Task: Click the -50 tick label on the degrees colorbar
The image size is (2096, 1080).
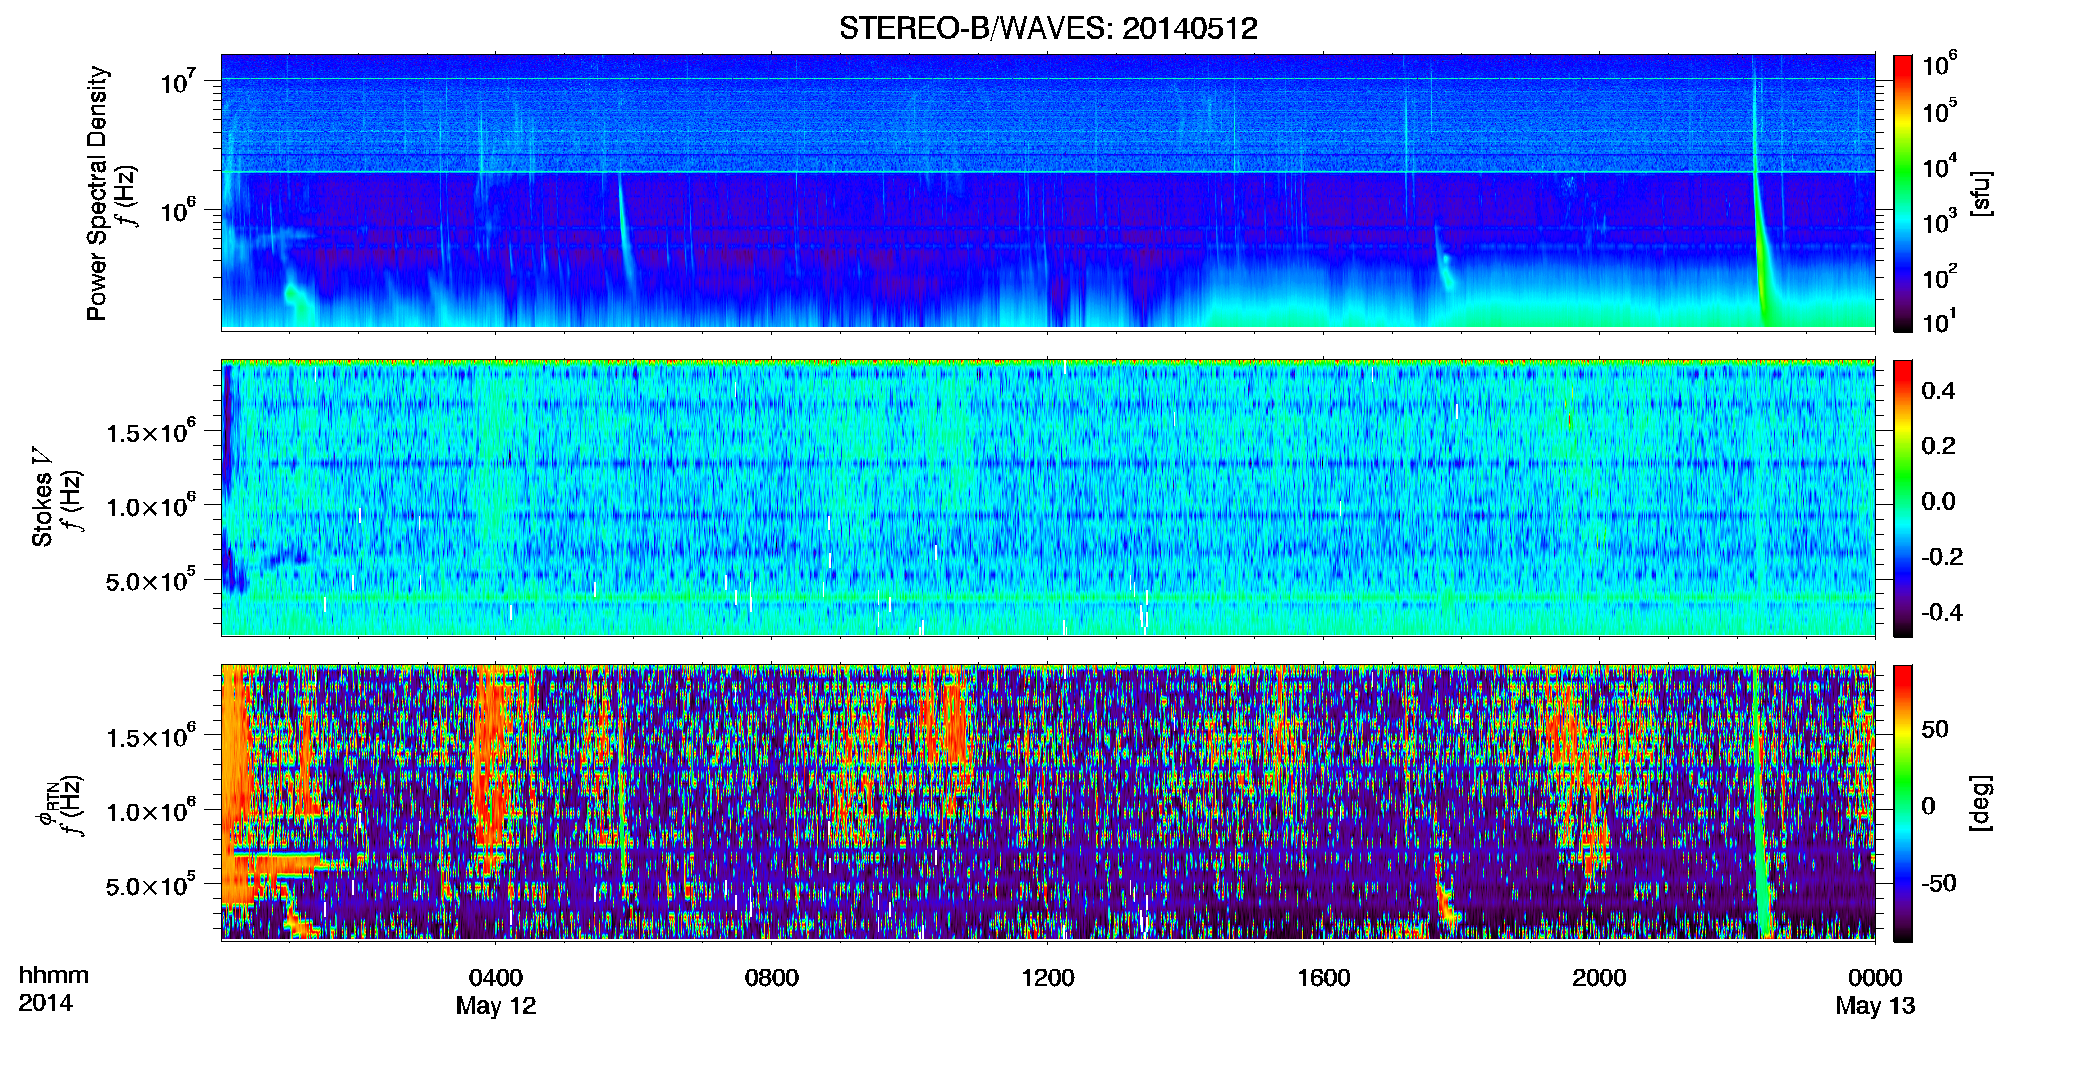Action: (x=1939, y=883)
